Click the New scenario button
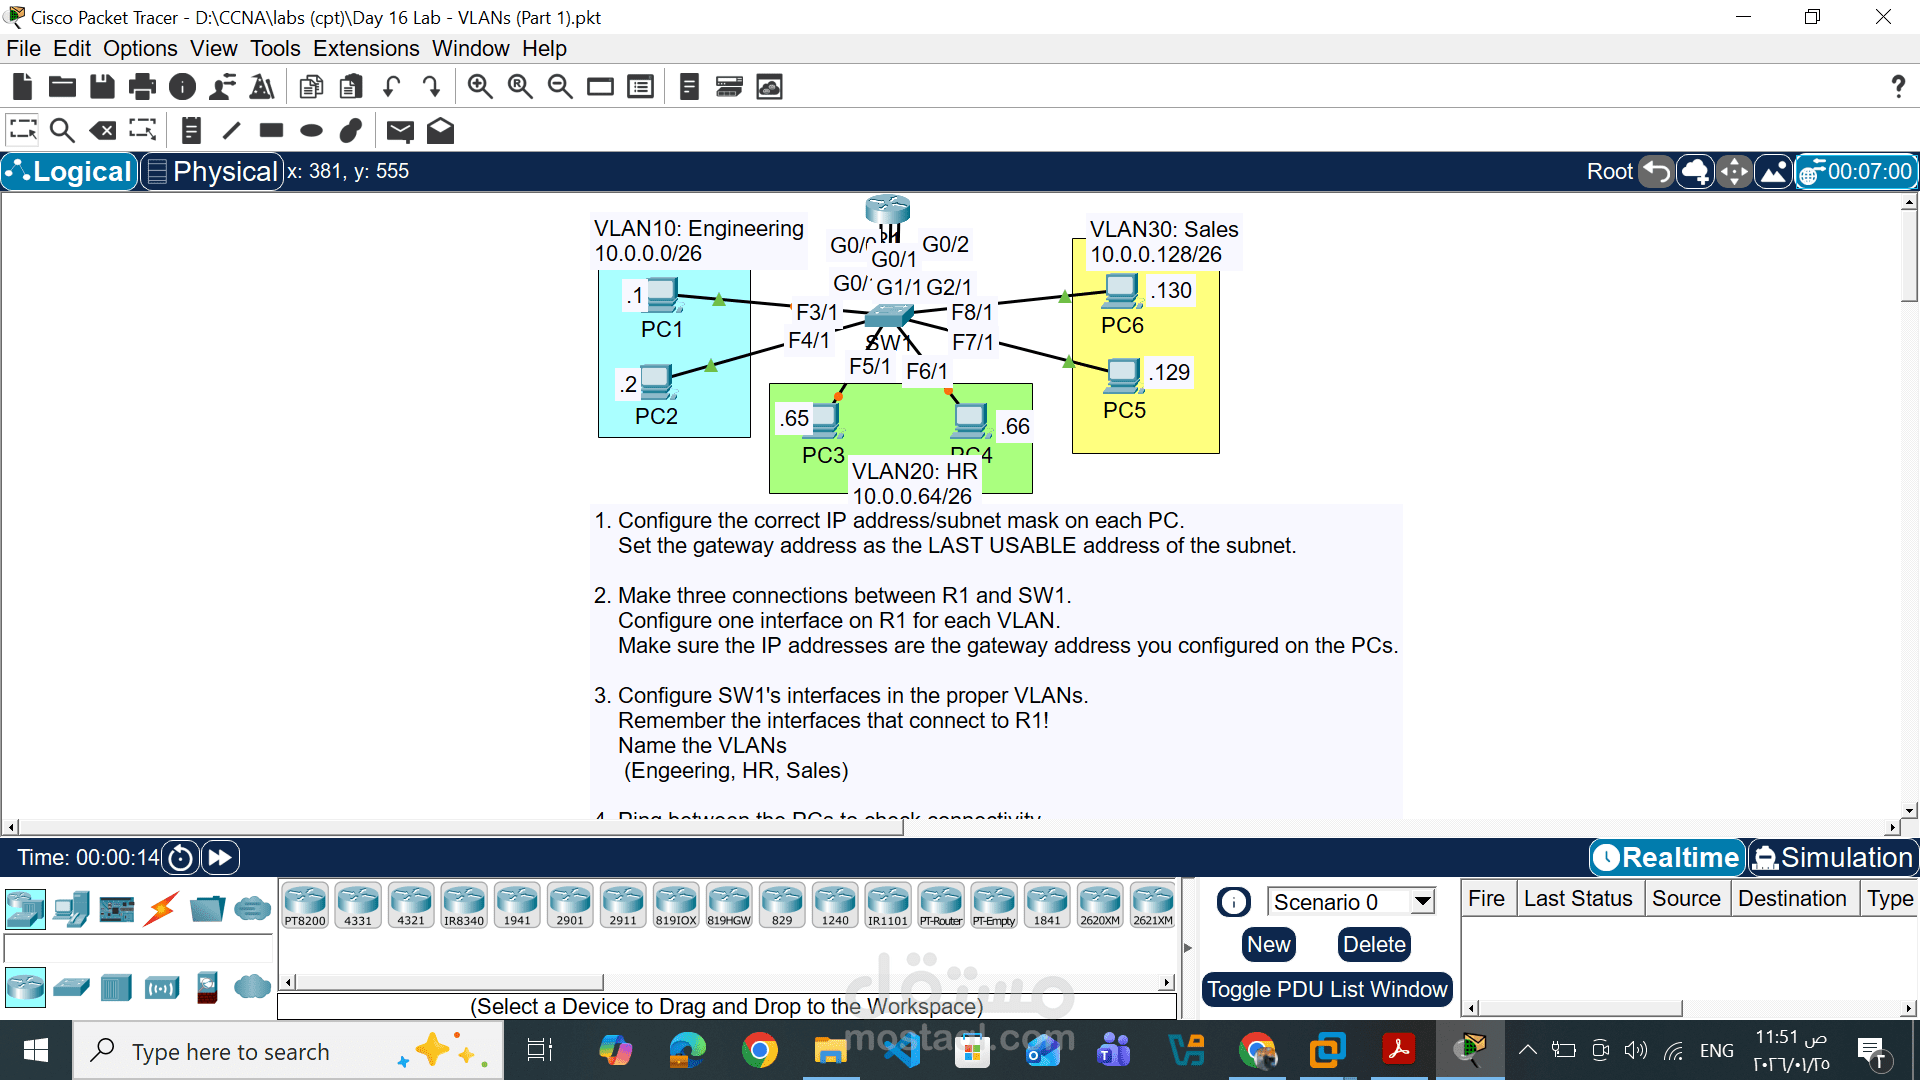 tap(1268, 944)
